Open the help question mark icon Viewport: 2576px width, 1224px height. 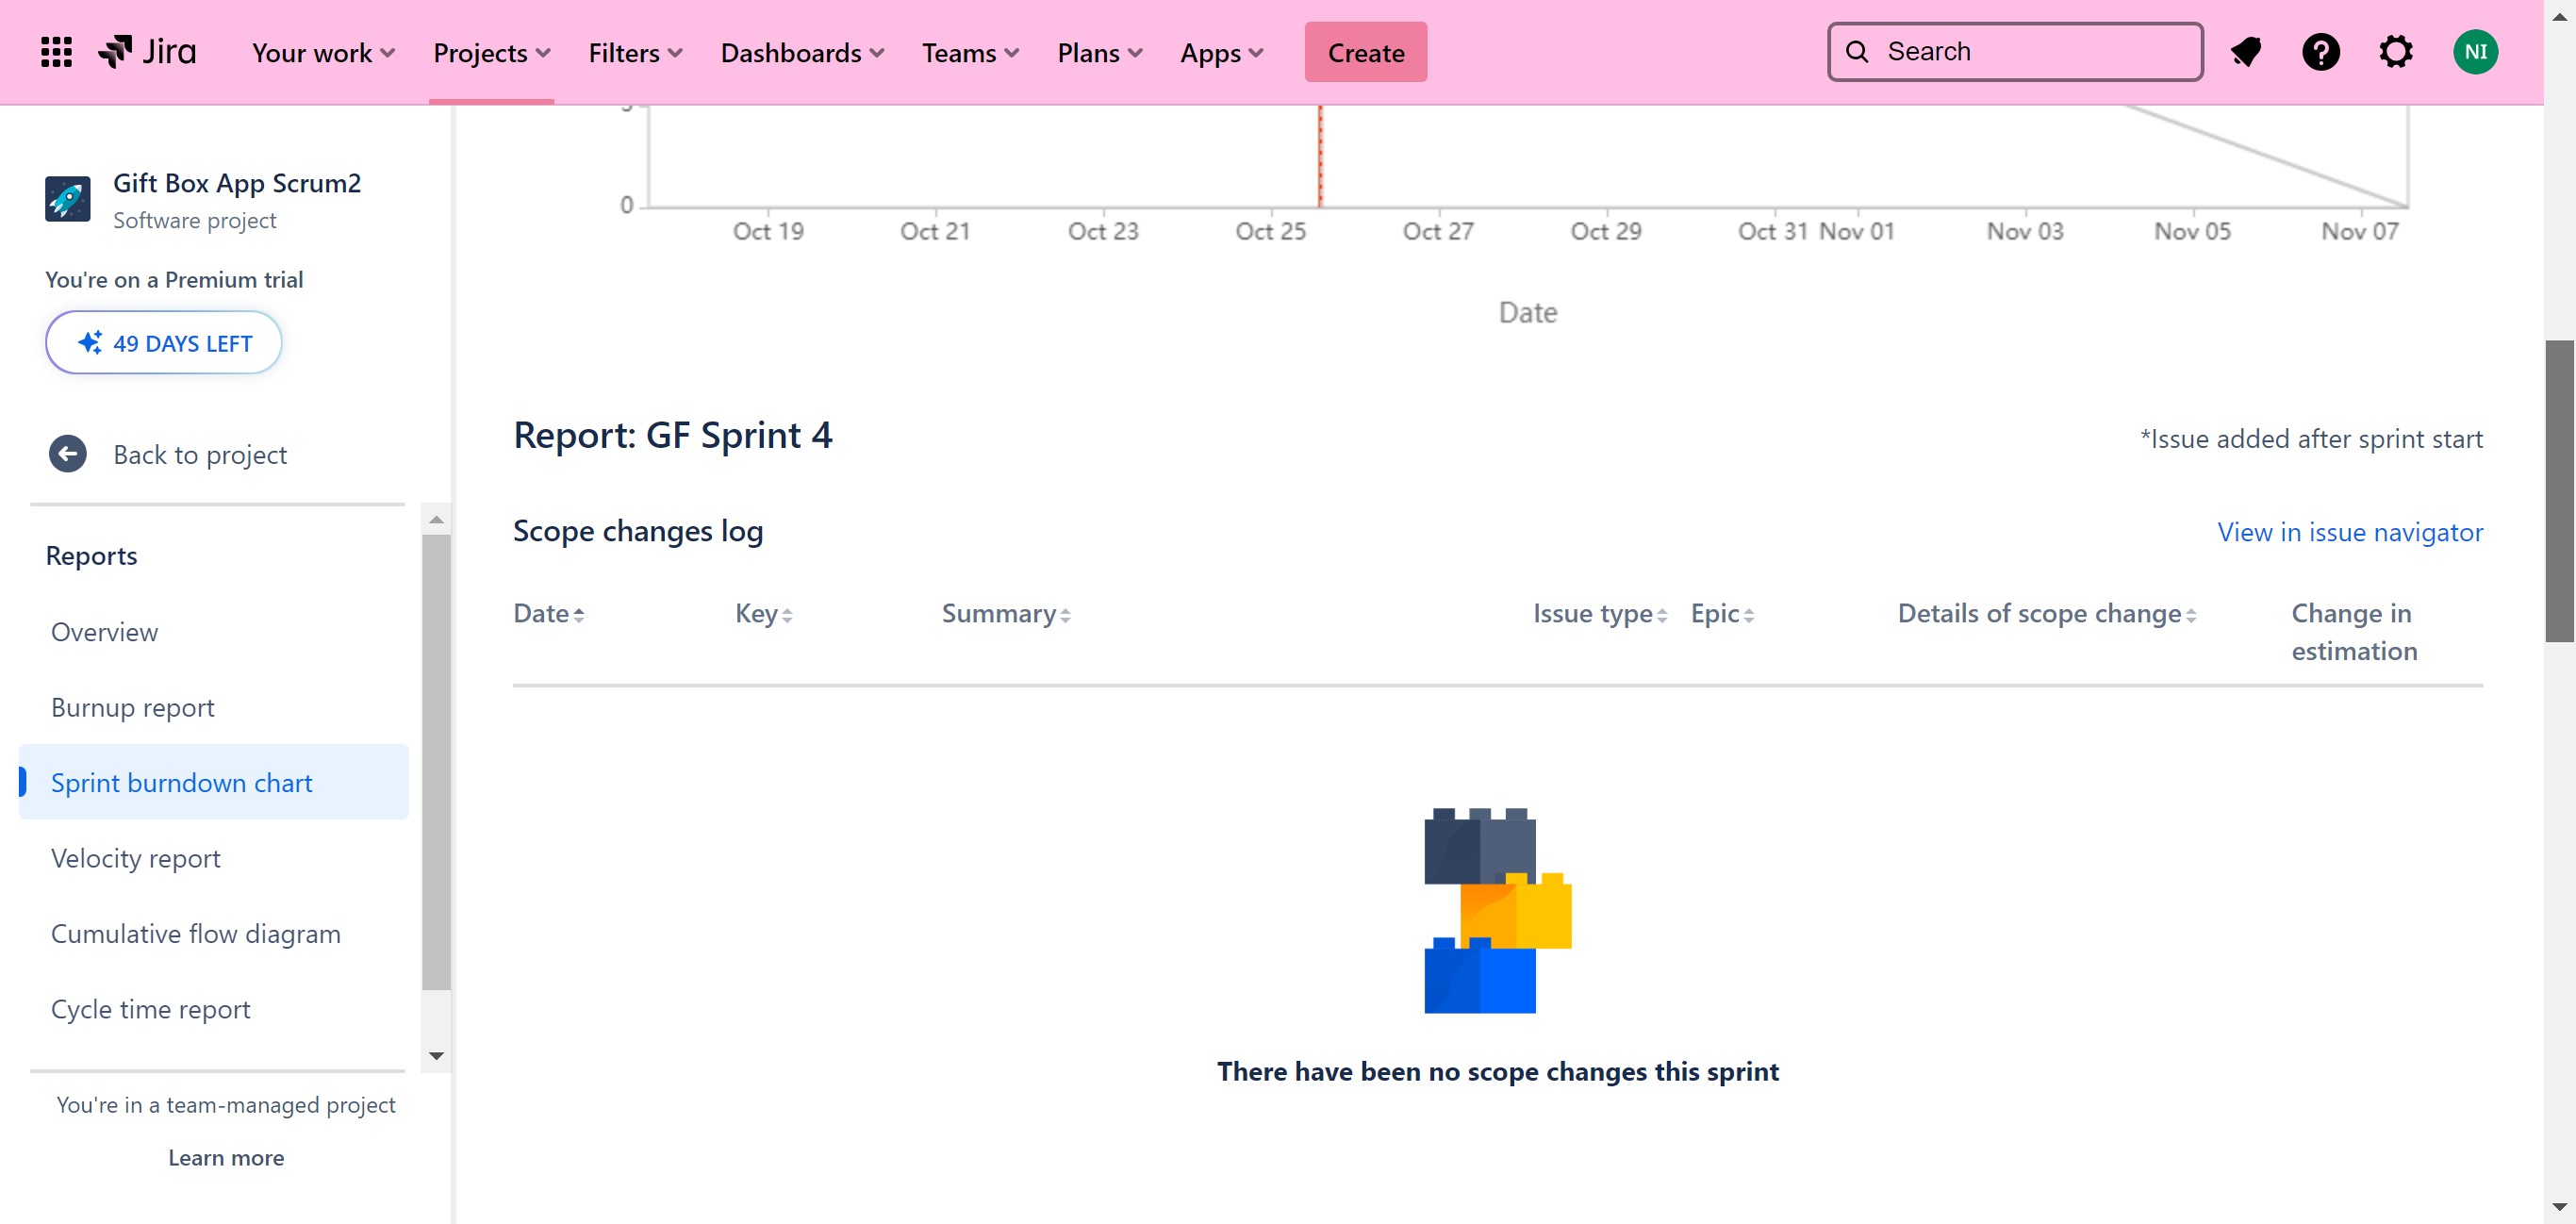[2320, 52]
